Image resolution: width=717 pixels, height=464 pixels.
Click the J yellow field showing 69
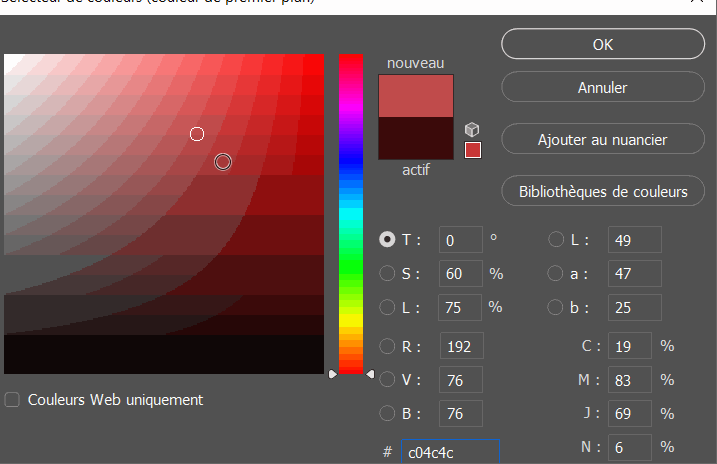pos(630,413)
